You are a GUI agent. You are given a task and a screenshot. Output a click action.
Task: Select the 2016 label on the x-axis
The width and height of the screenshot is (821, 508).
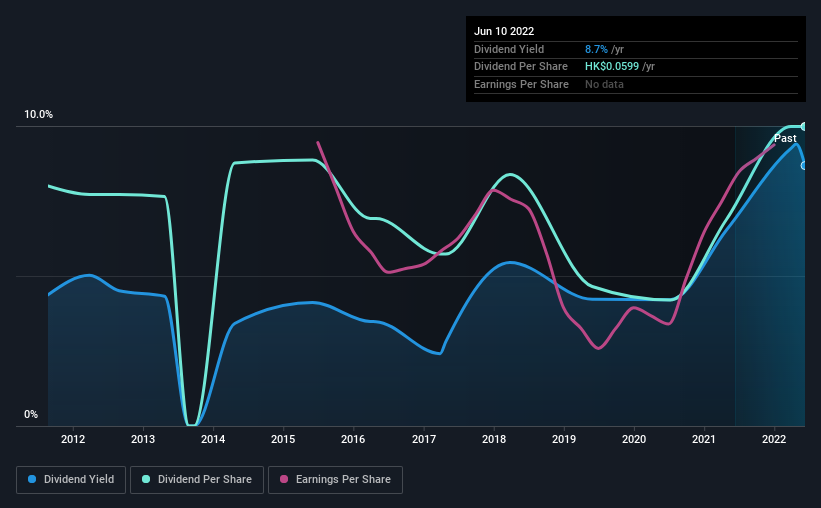[353, 439]
